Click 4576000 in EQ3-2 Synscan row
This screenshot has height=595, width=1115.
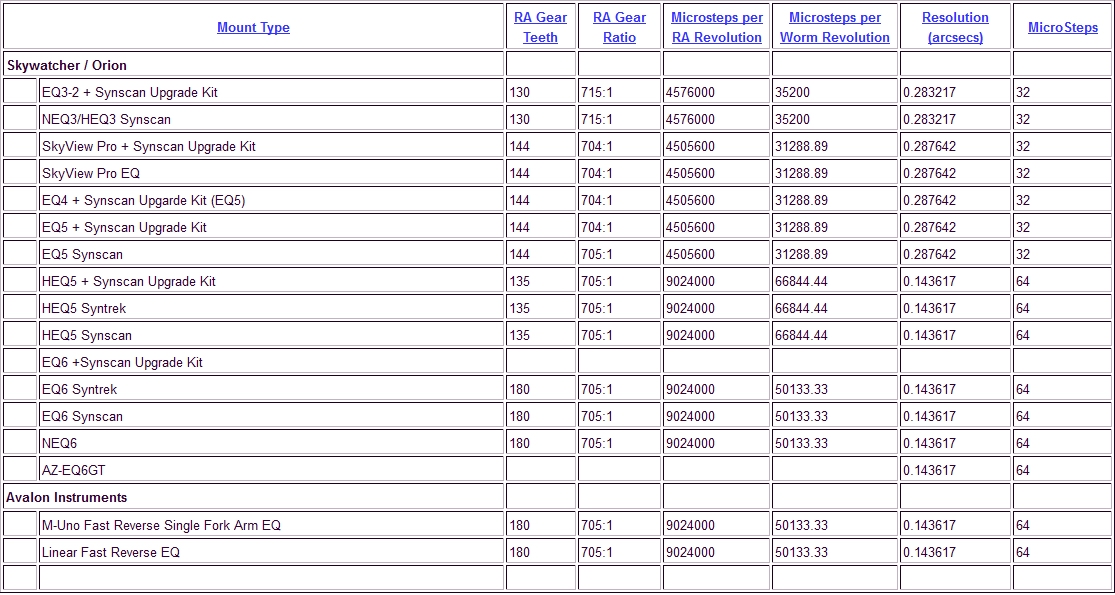coord(690,92)
